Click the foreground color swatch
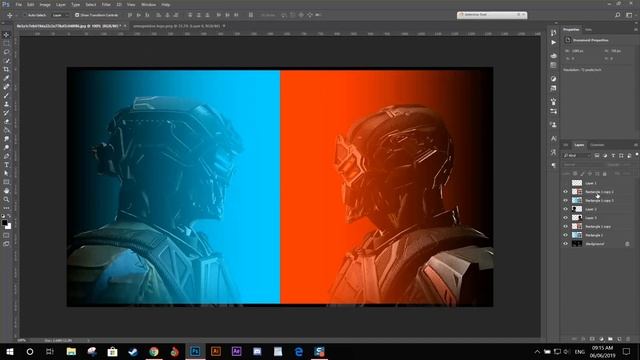 (4, 222)
